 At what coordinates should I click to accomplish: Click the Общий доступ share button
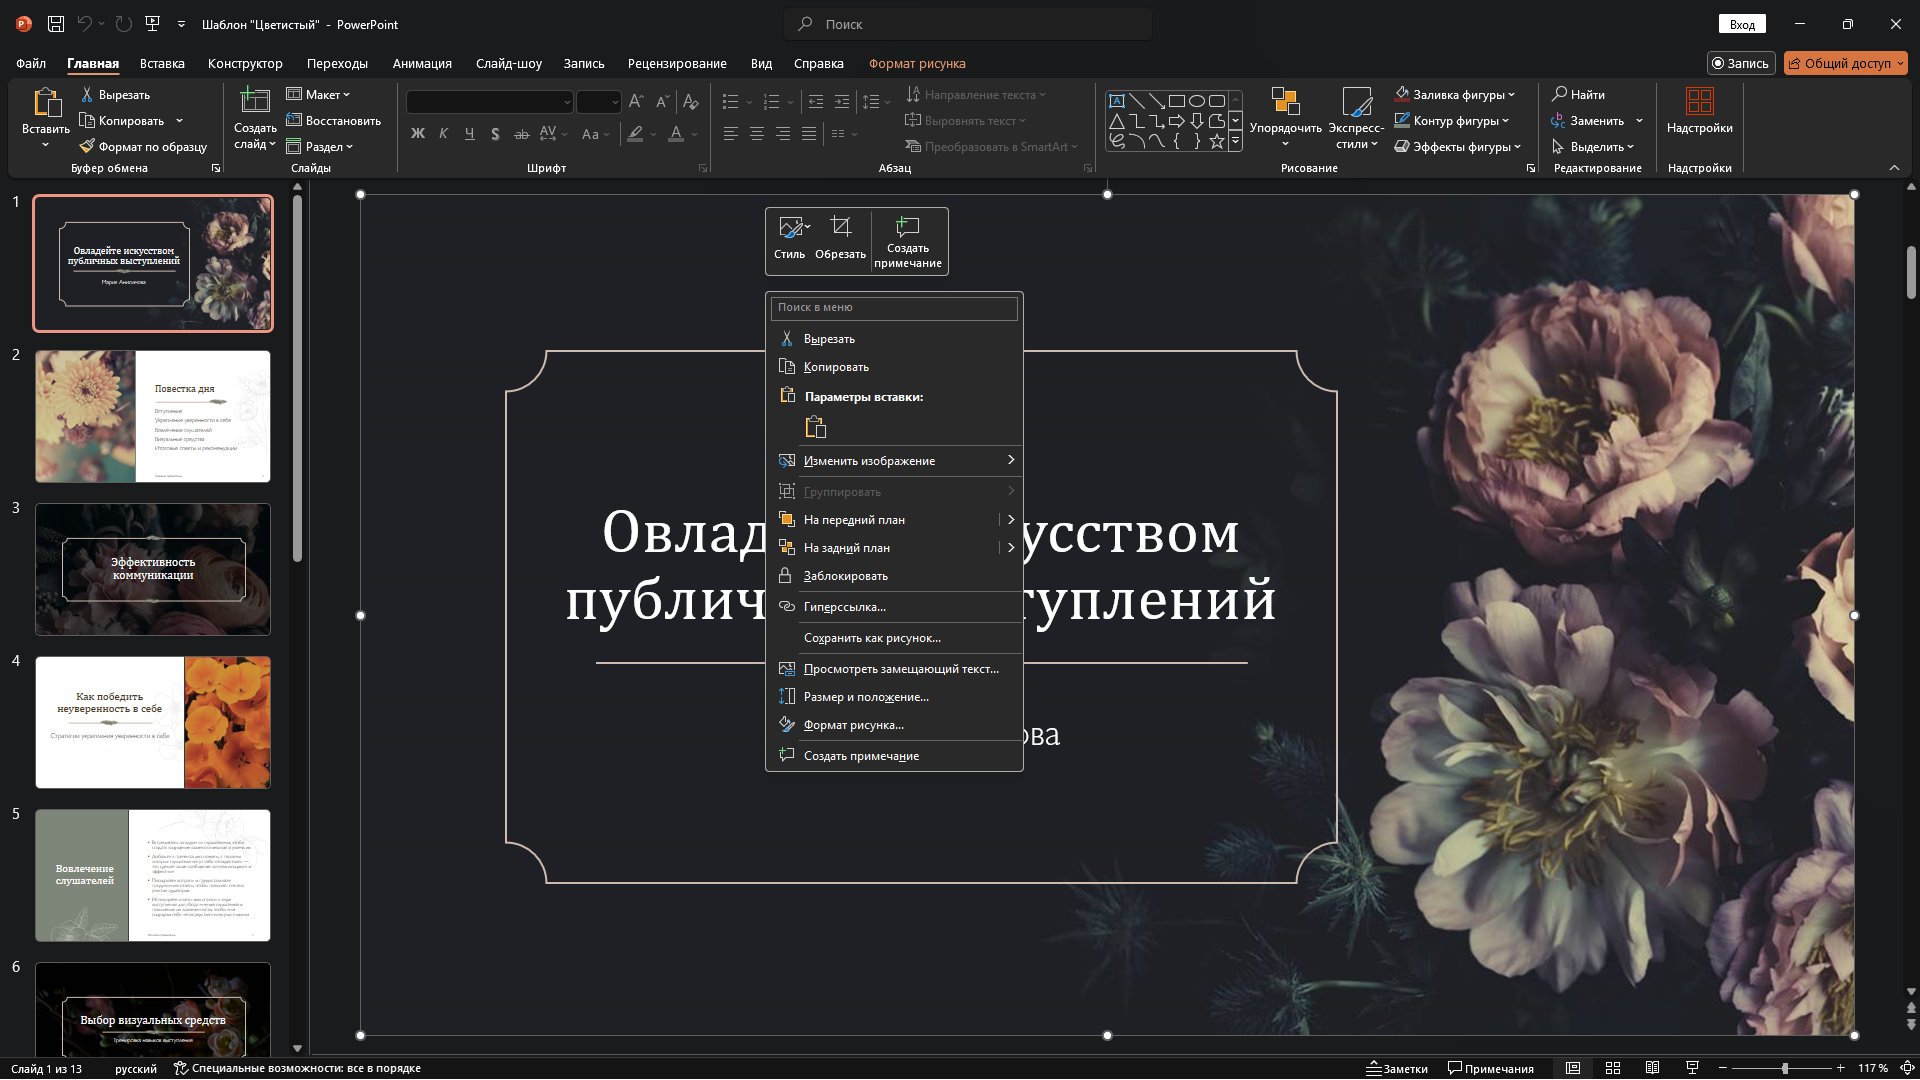point(1845,63)
